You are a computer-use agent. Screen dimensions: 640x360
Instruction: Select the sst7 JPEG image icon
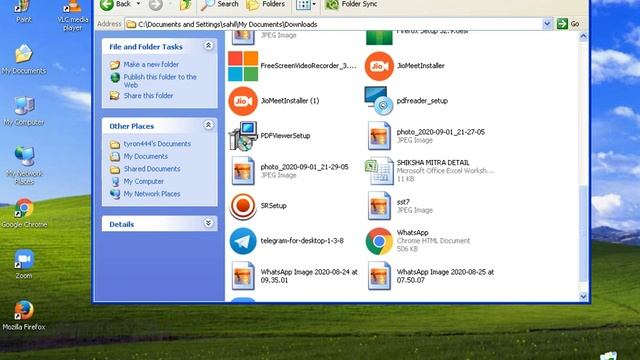pos(379,206)
